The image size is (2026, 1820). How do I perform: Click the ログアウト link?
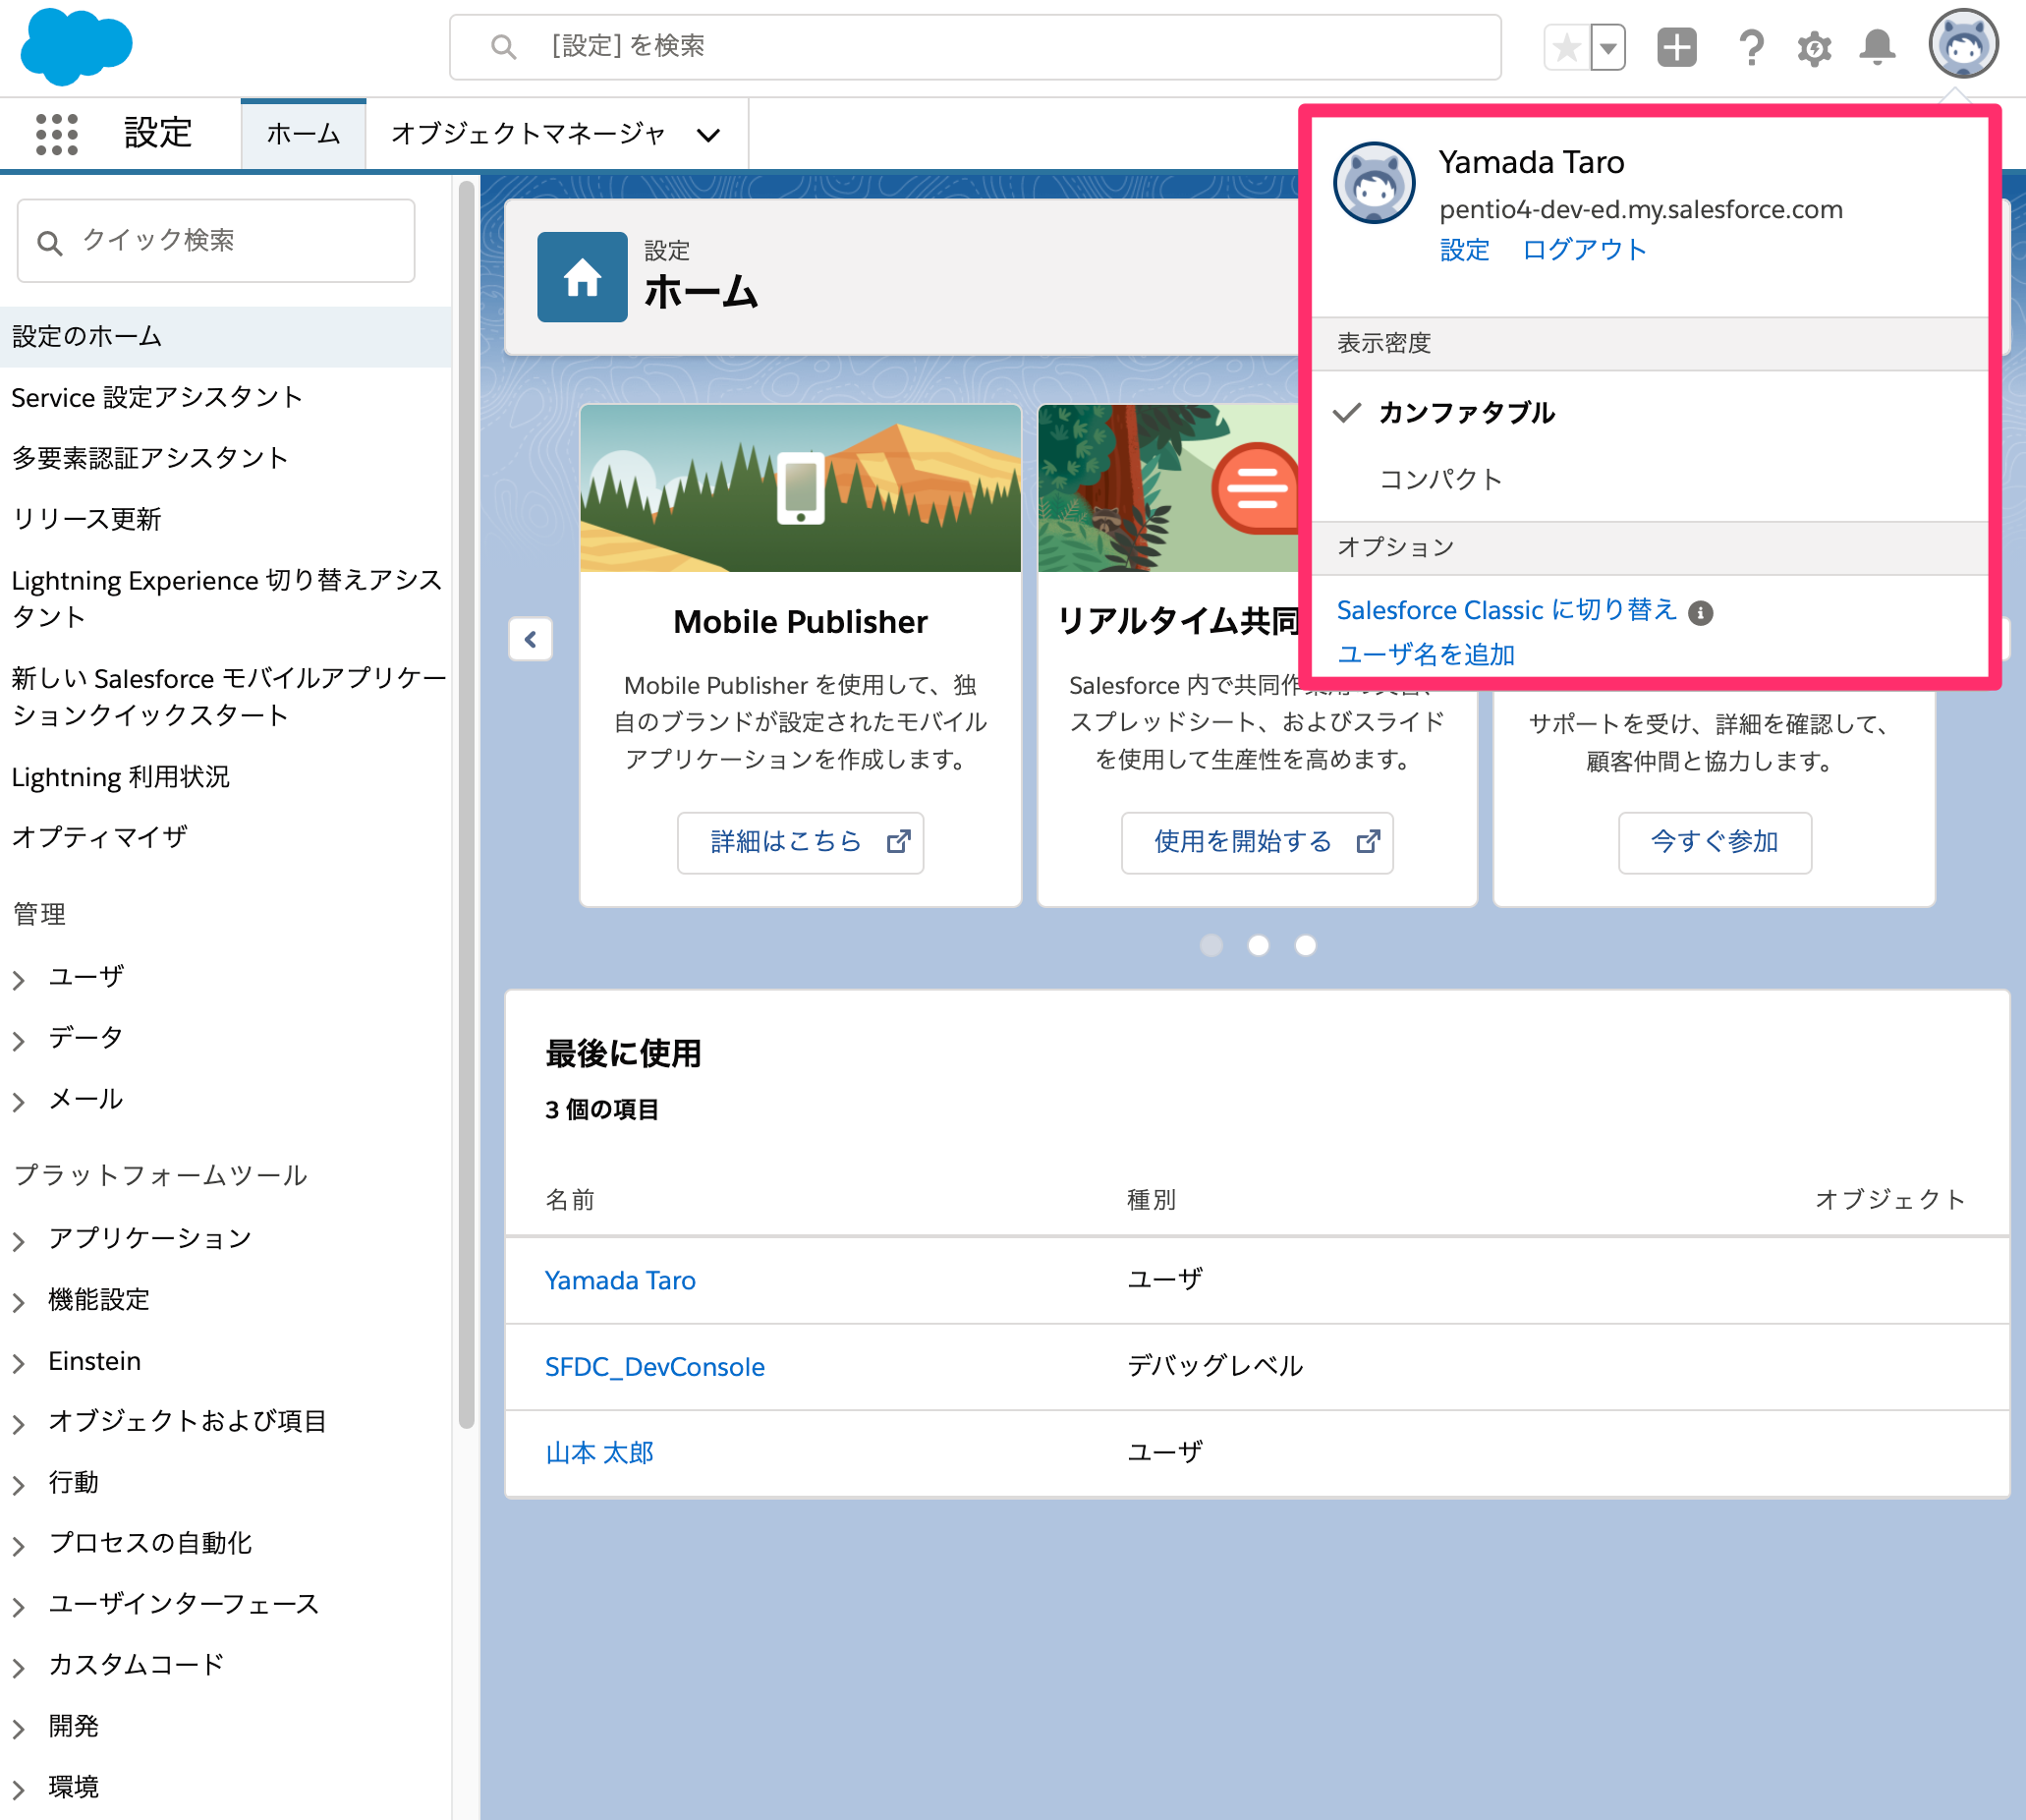[1584, 250]
